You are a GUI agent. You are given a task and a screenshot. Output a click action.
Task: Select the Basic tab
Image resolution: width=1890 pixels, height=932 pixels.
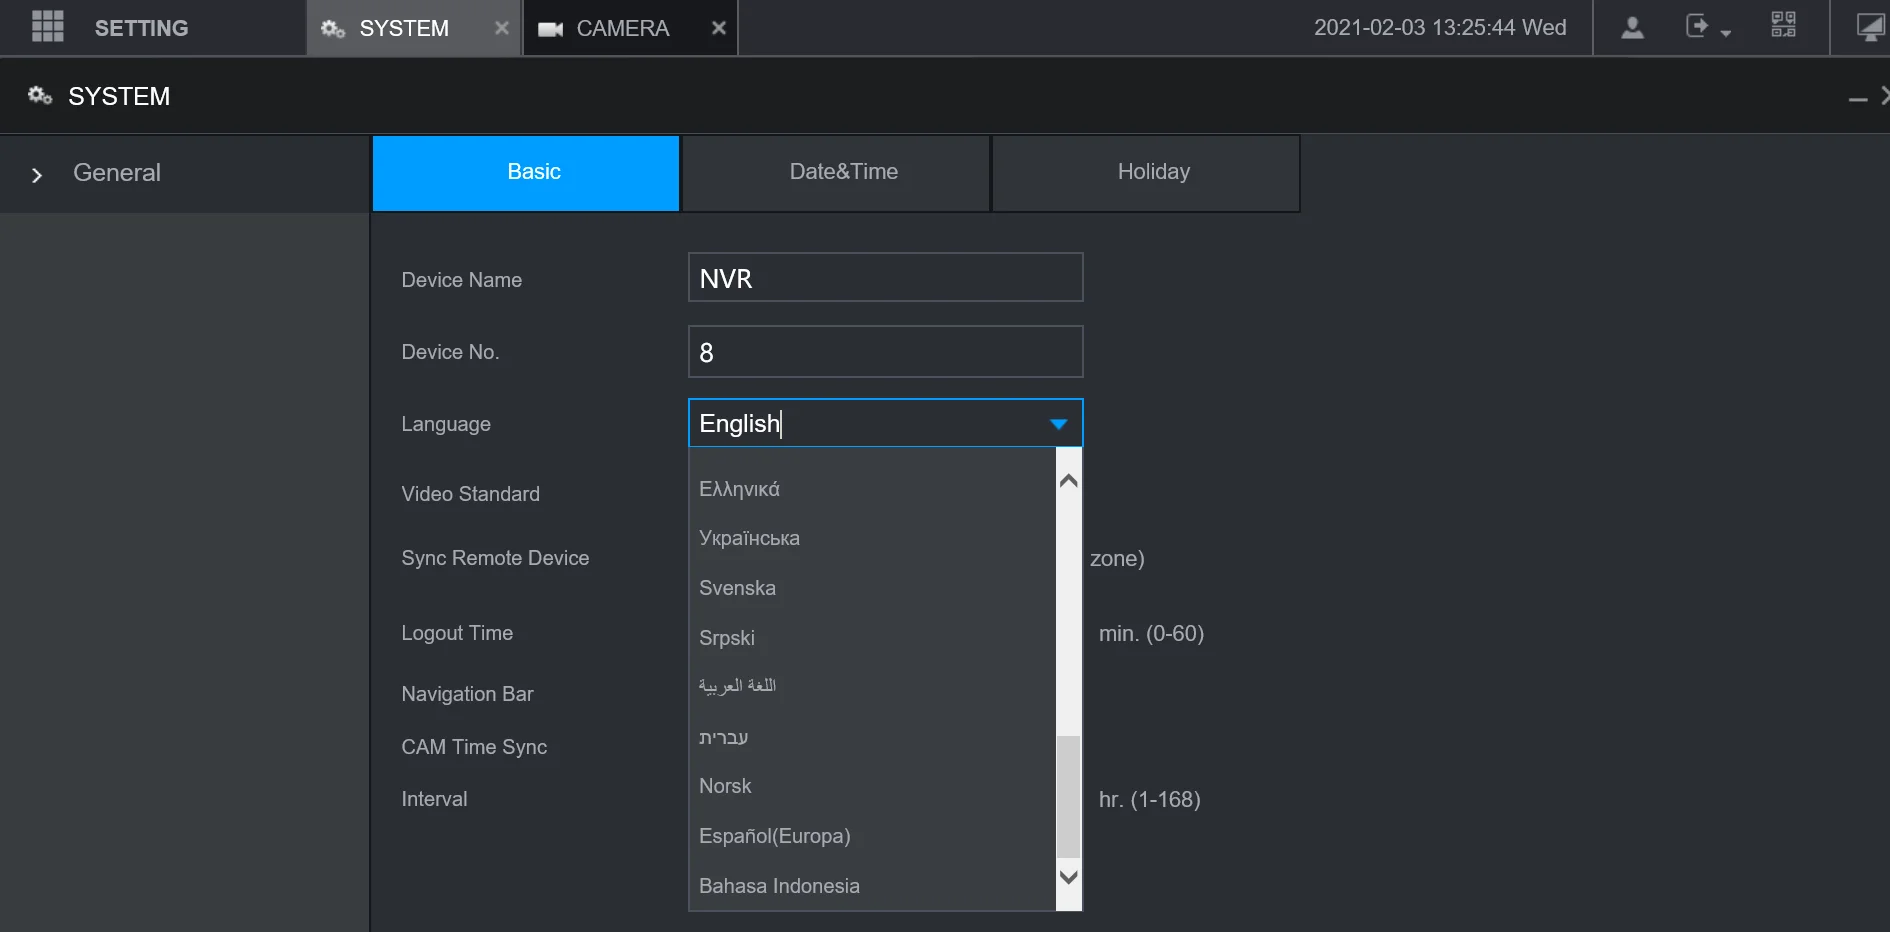pos(533,172)
